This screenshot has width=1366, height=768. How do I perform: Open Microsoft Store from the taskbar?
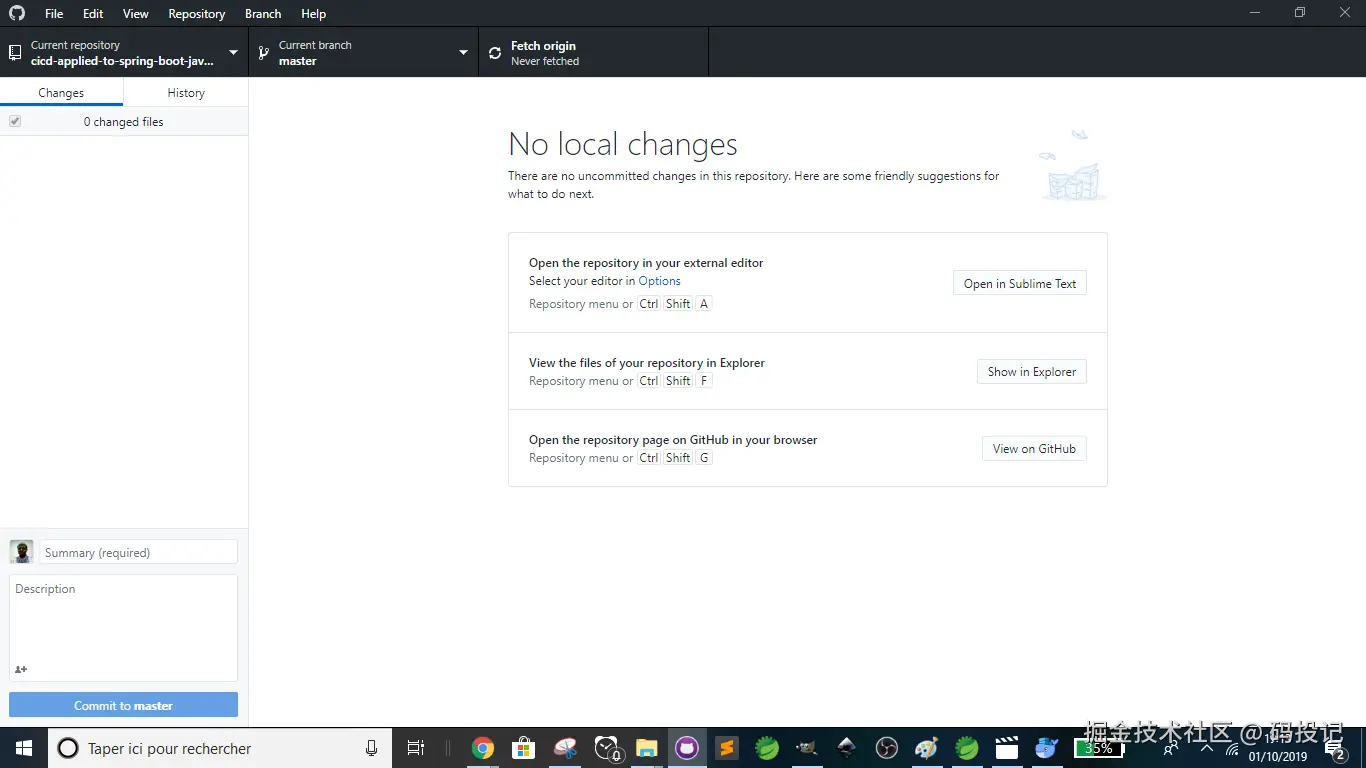click(524, 748)
